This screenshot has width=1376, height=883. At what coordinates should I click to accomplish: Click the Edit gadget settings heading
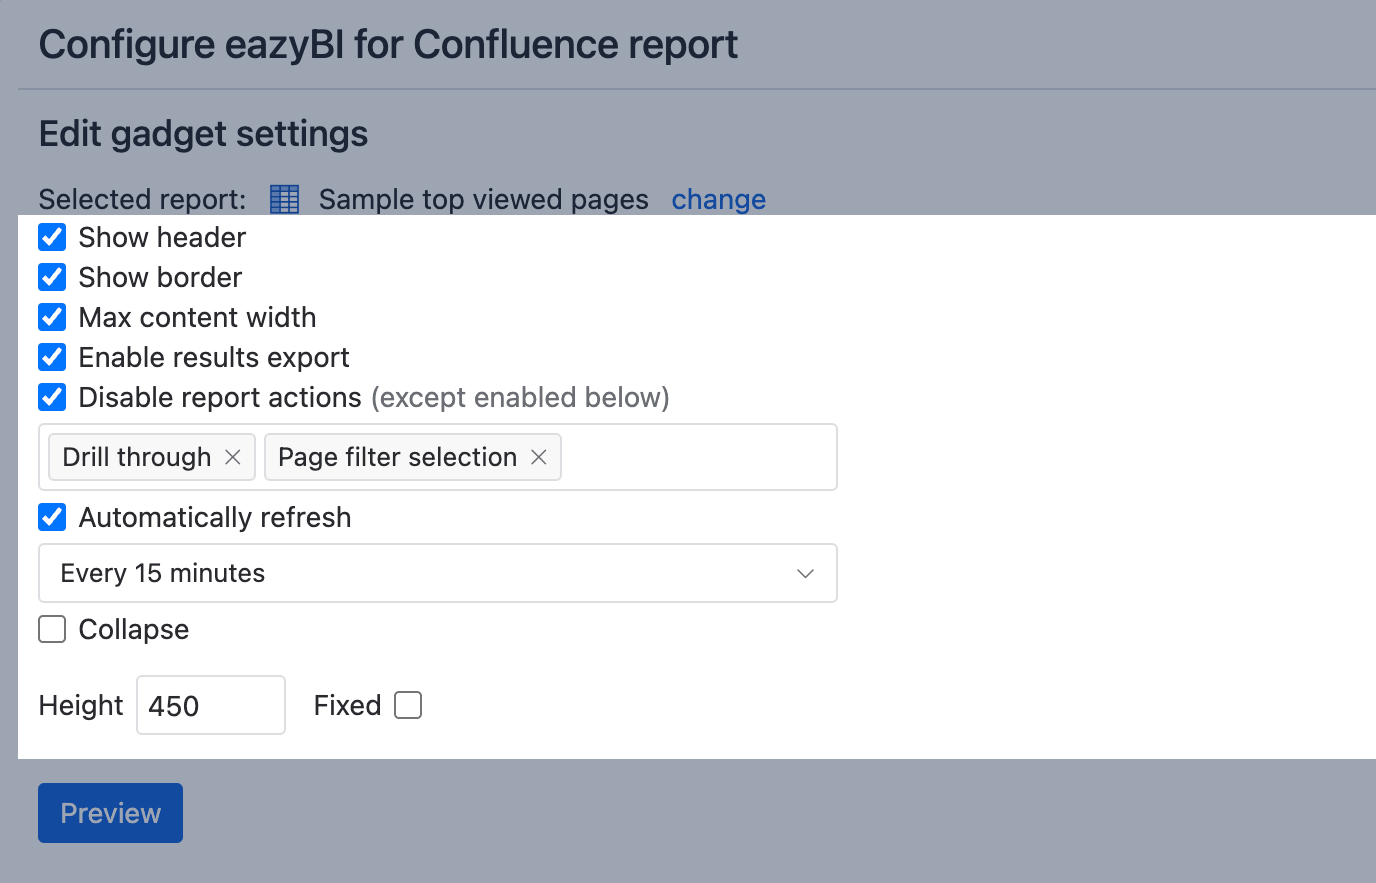pos(204,134)
